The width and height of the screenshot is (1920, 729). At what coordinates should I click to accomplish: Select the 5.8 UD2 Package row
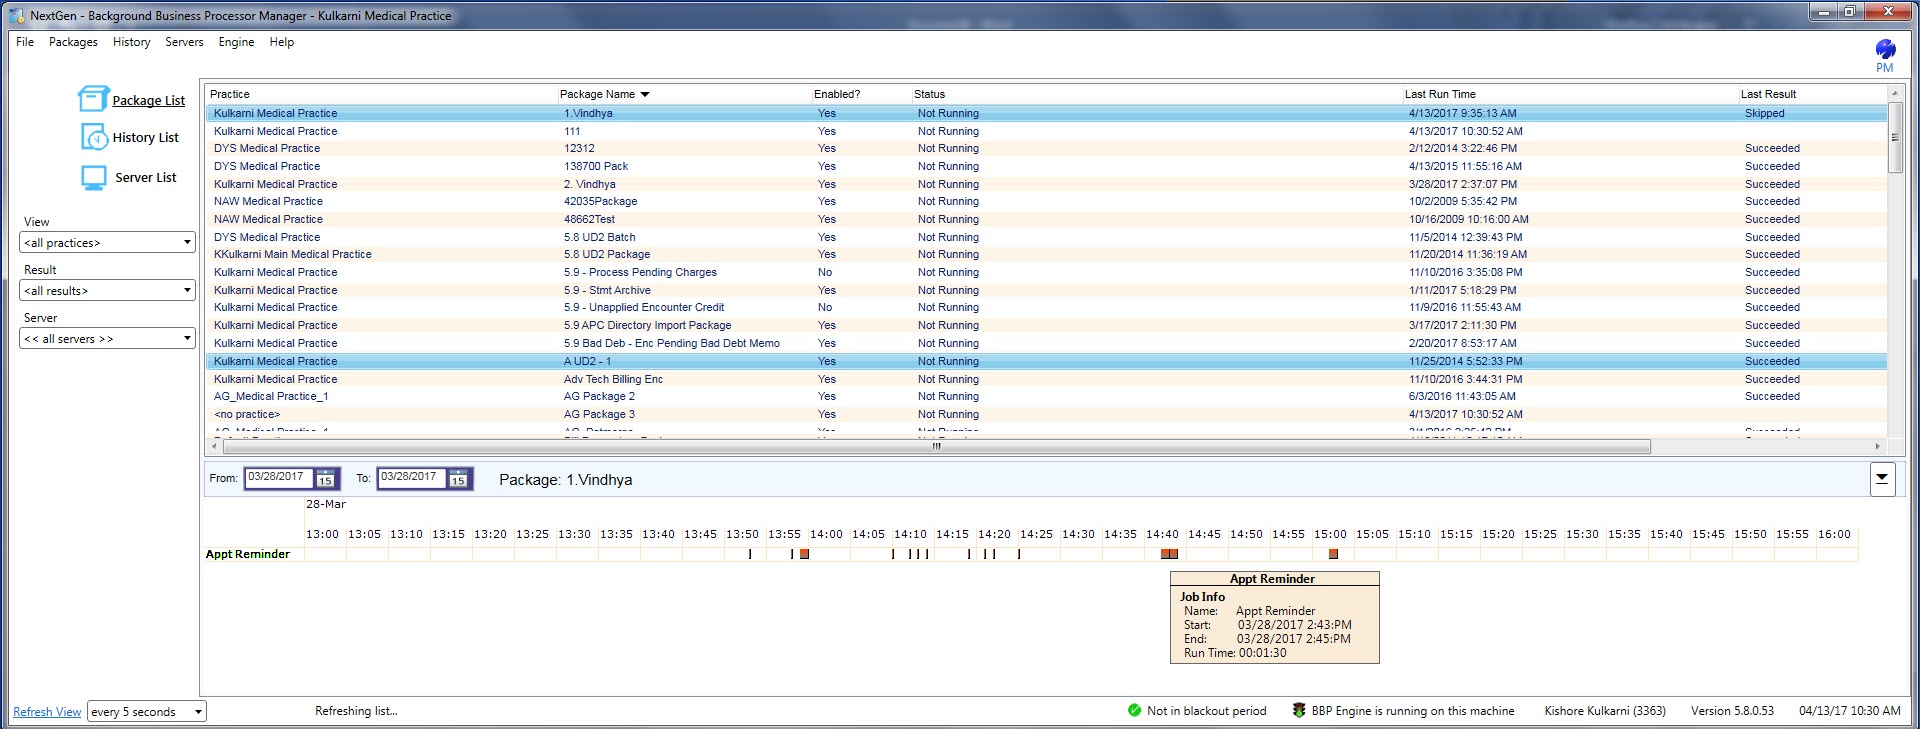pyautogui.click(x=1046, y=254)
